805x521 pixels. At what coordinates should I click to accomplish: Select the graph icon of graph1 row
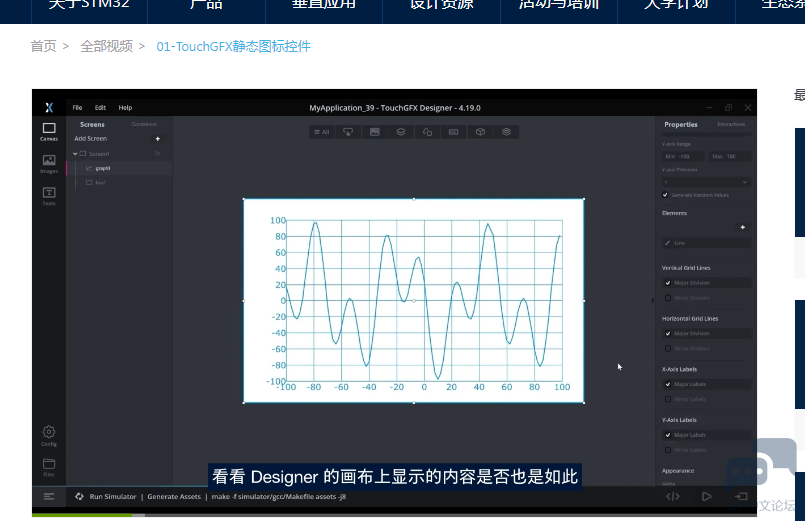(89, 168)
